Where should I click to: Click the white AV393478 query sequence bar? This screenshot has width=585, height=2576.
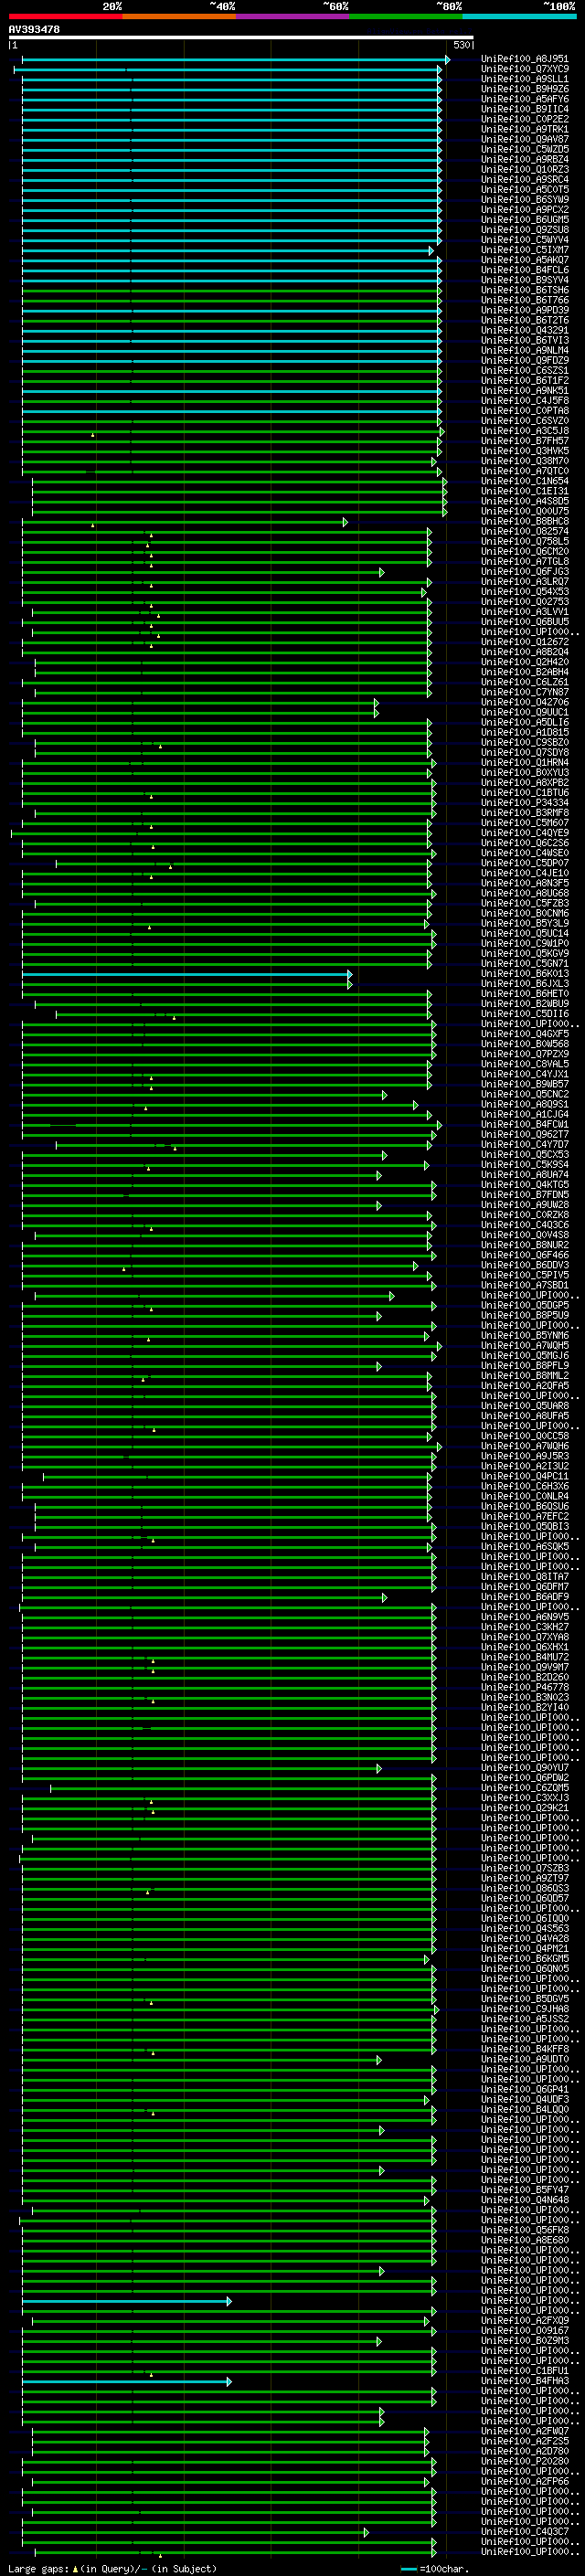(241, 38)
